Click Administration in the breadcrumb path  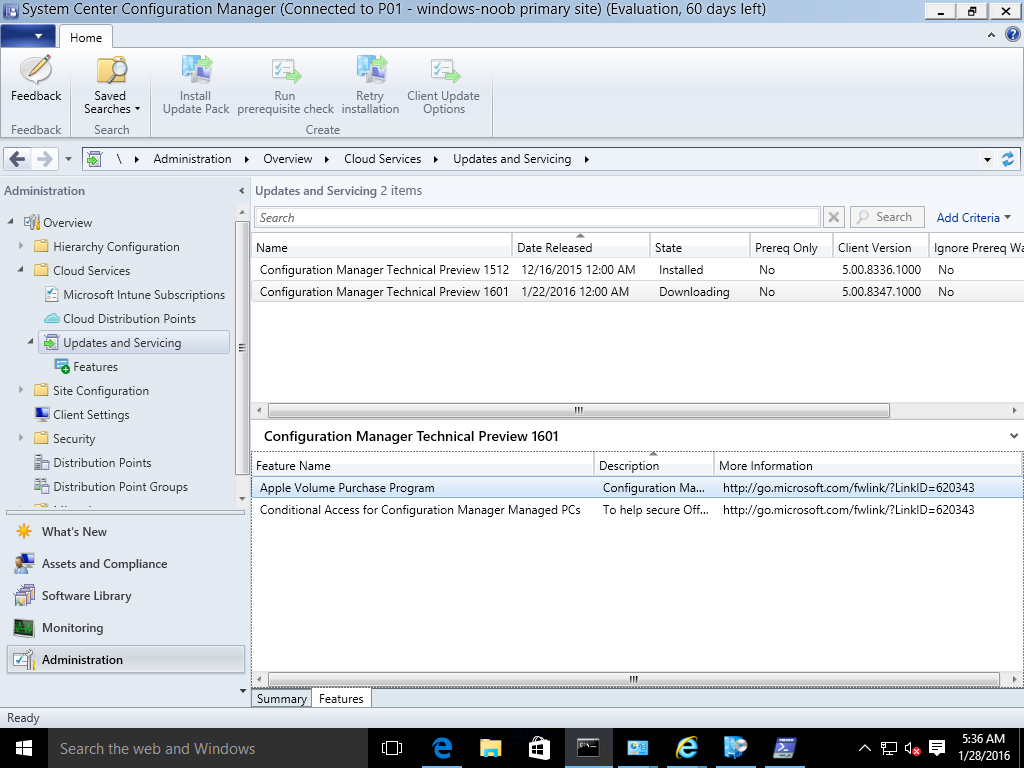pyautogui.click(x=192, y=159)
